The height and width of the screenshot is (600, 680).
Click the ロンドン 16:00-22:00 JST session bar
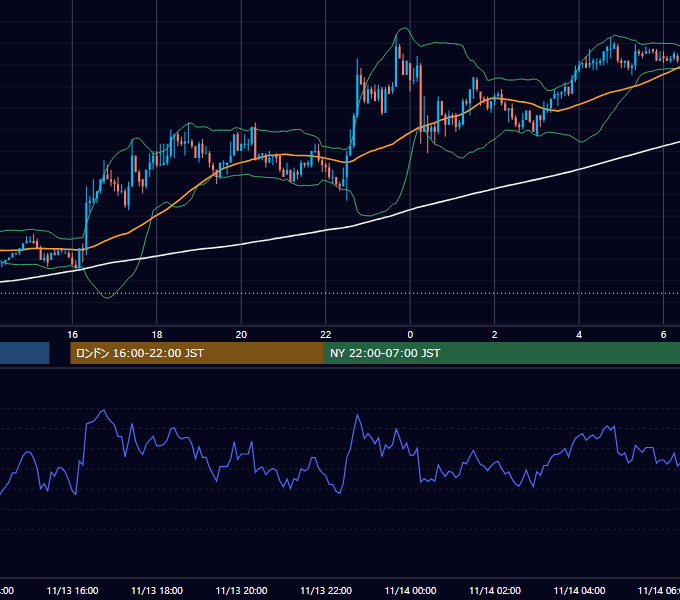[x=197, y=353]
